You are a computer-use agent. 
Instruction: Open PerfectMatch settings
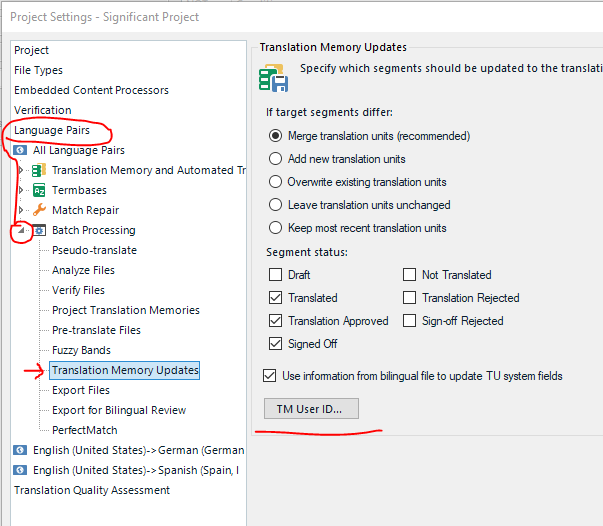point(85,430)
